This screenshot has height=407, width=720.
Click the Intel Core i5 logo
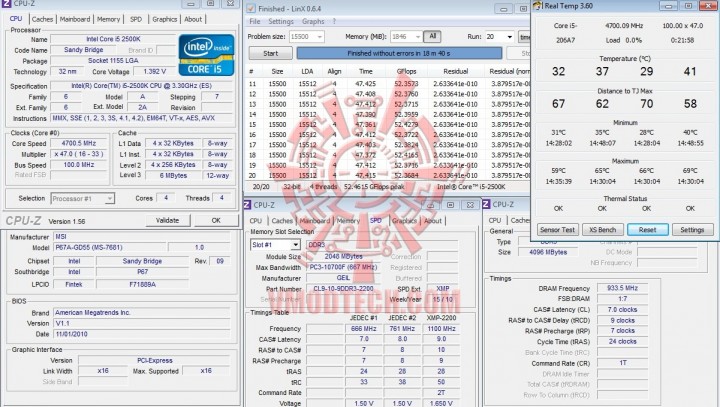(206, 55)
